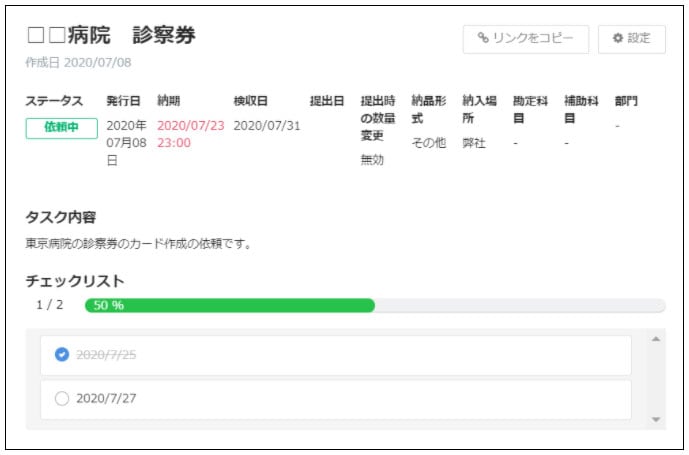Click the 作成日 2020/07/08 text

coord(78,62)
